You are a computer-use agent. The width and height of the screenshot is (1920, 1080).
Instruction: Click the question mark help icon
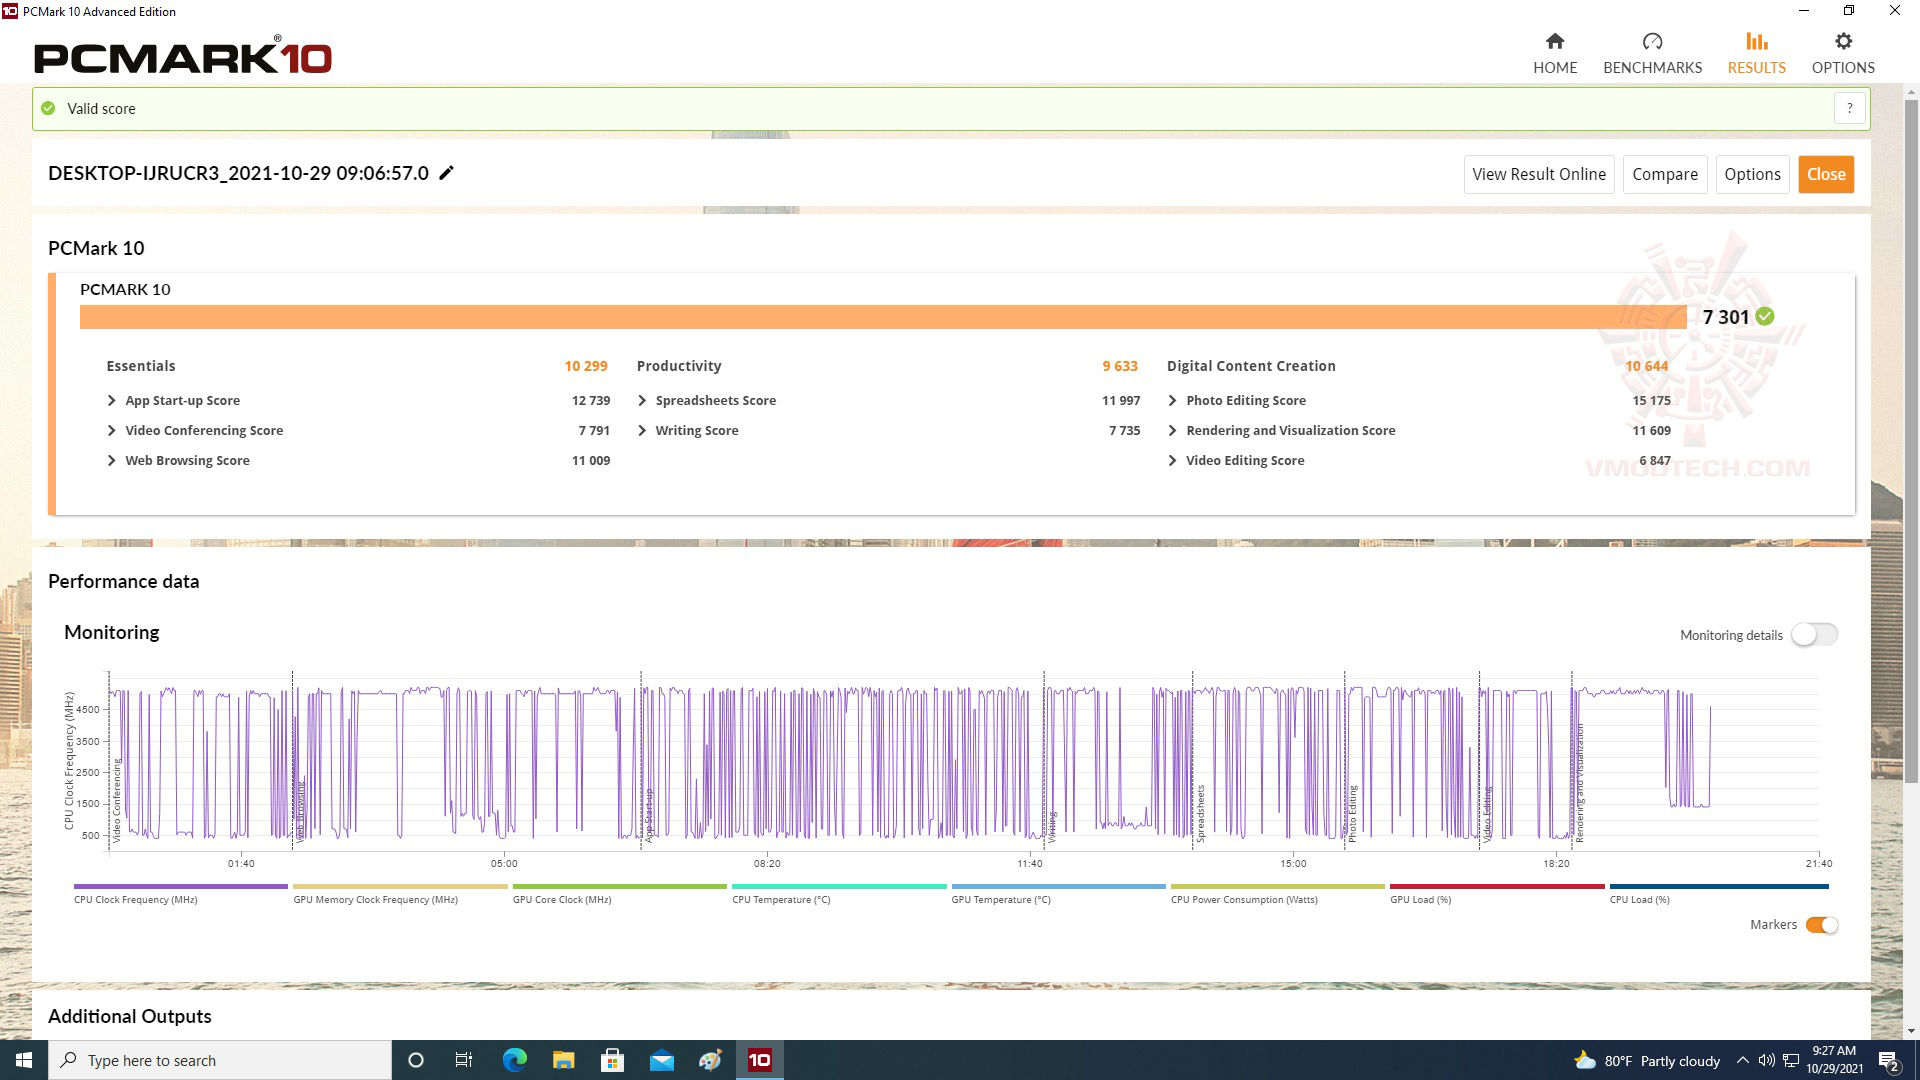click(1850, 108)
